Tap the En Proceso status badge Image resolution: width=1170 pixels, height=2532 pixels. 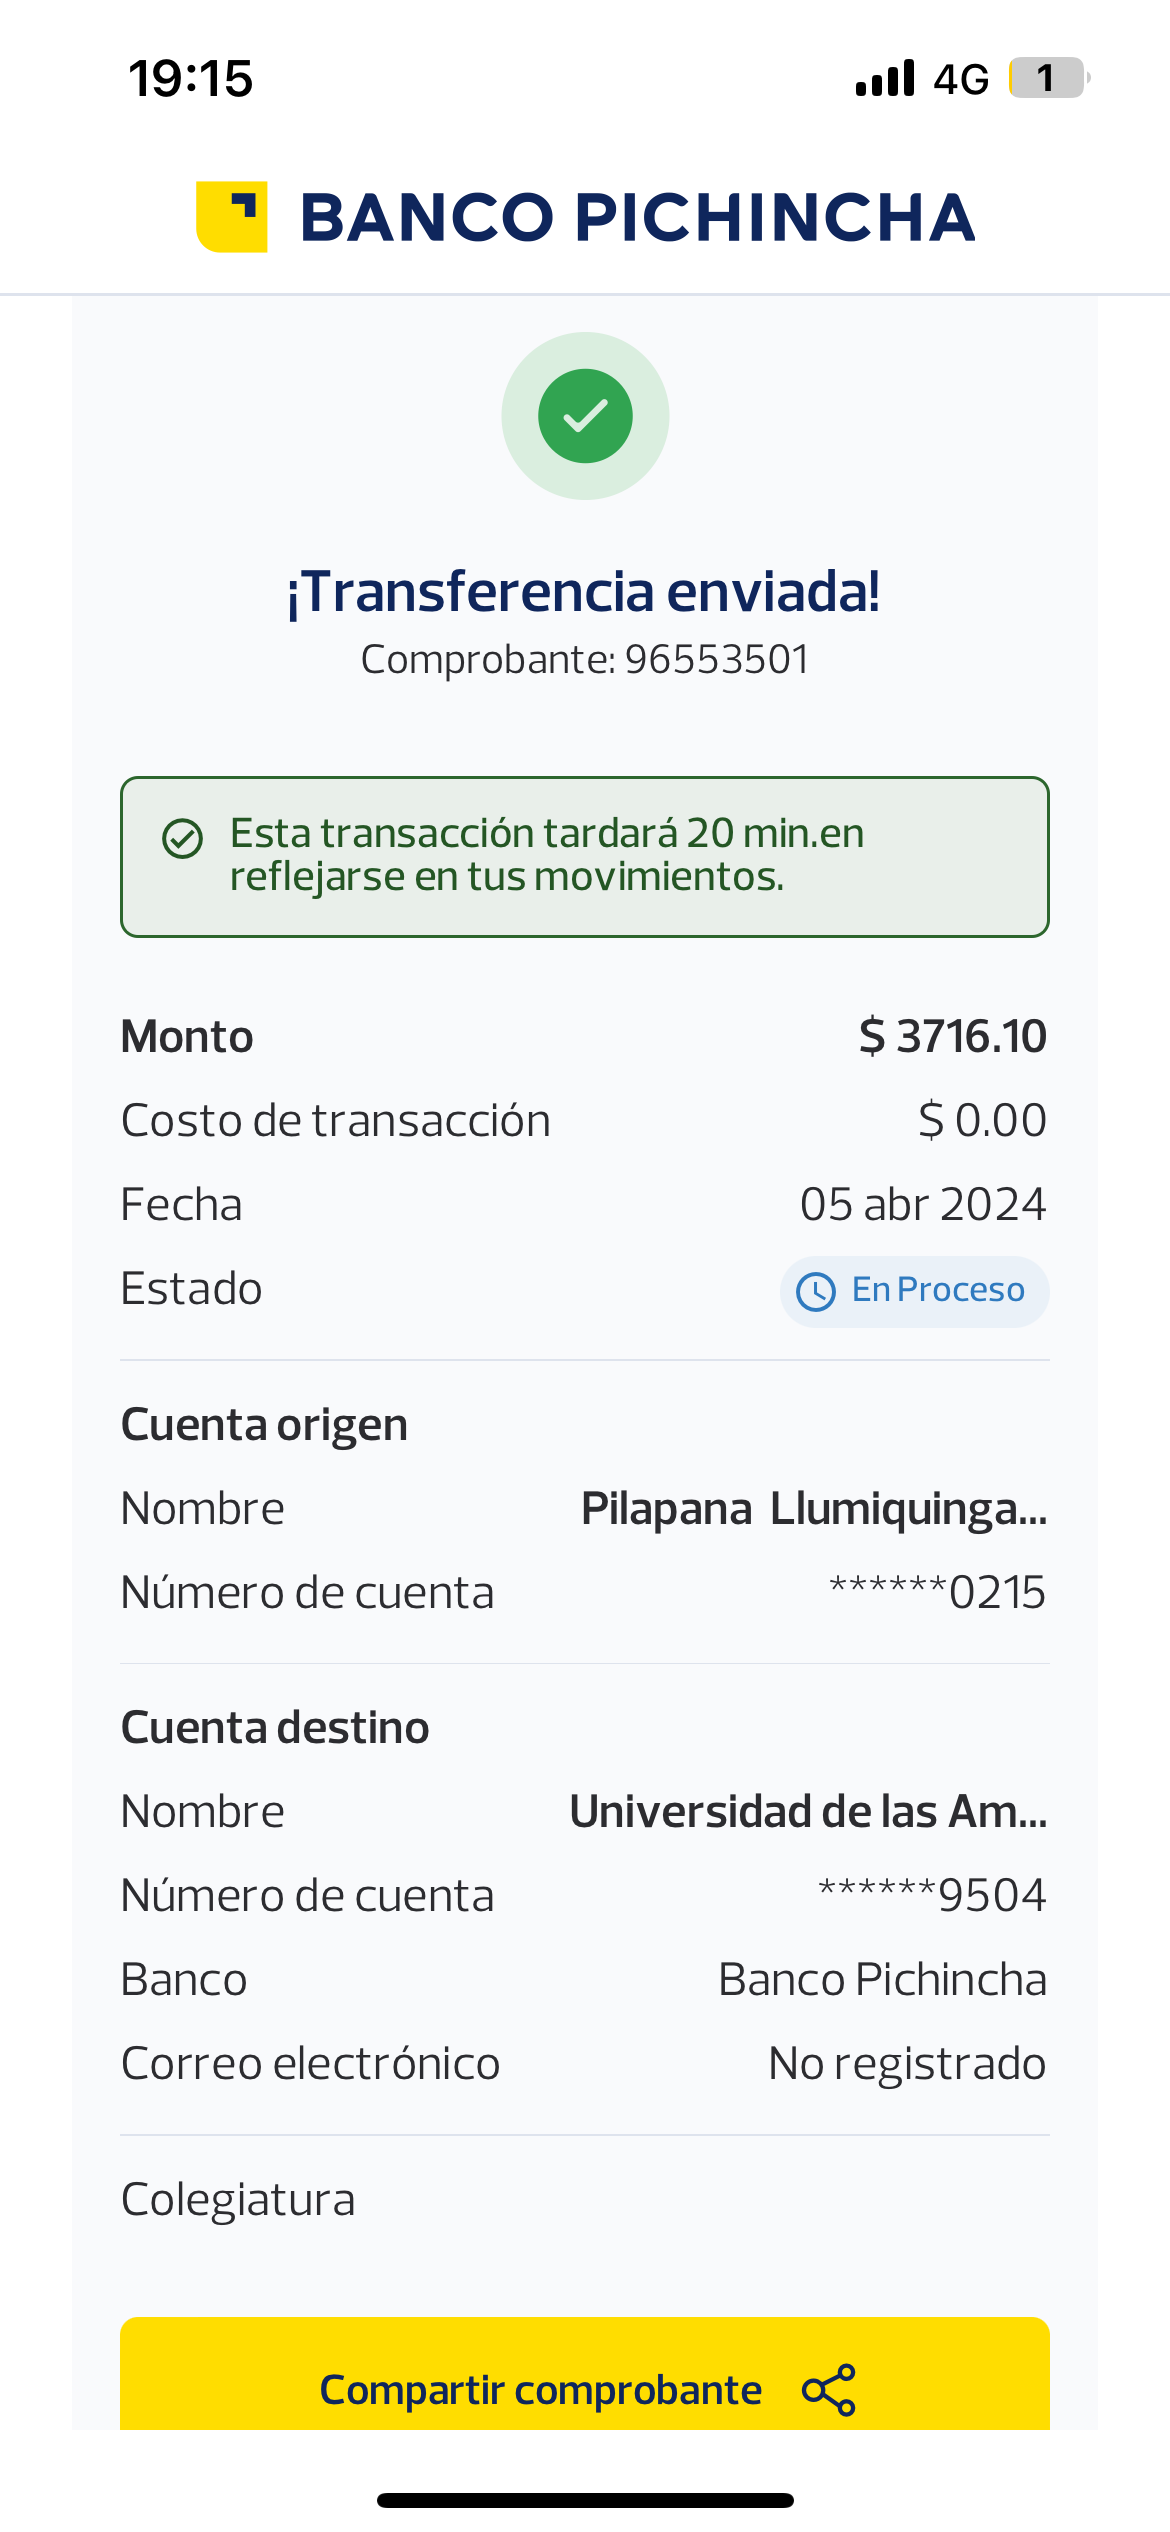coord(914,1291)
